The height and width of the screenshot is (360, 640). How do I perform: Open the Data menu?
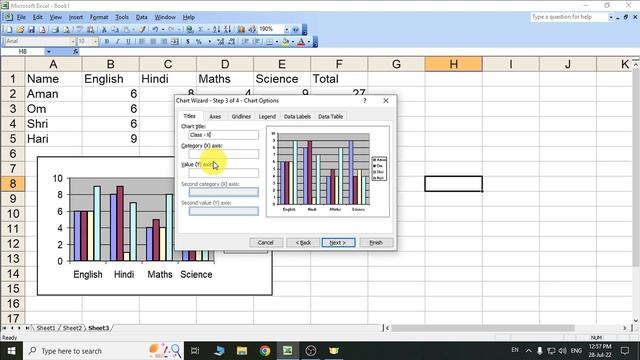(141, 17)
